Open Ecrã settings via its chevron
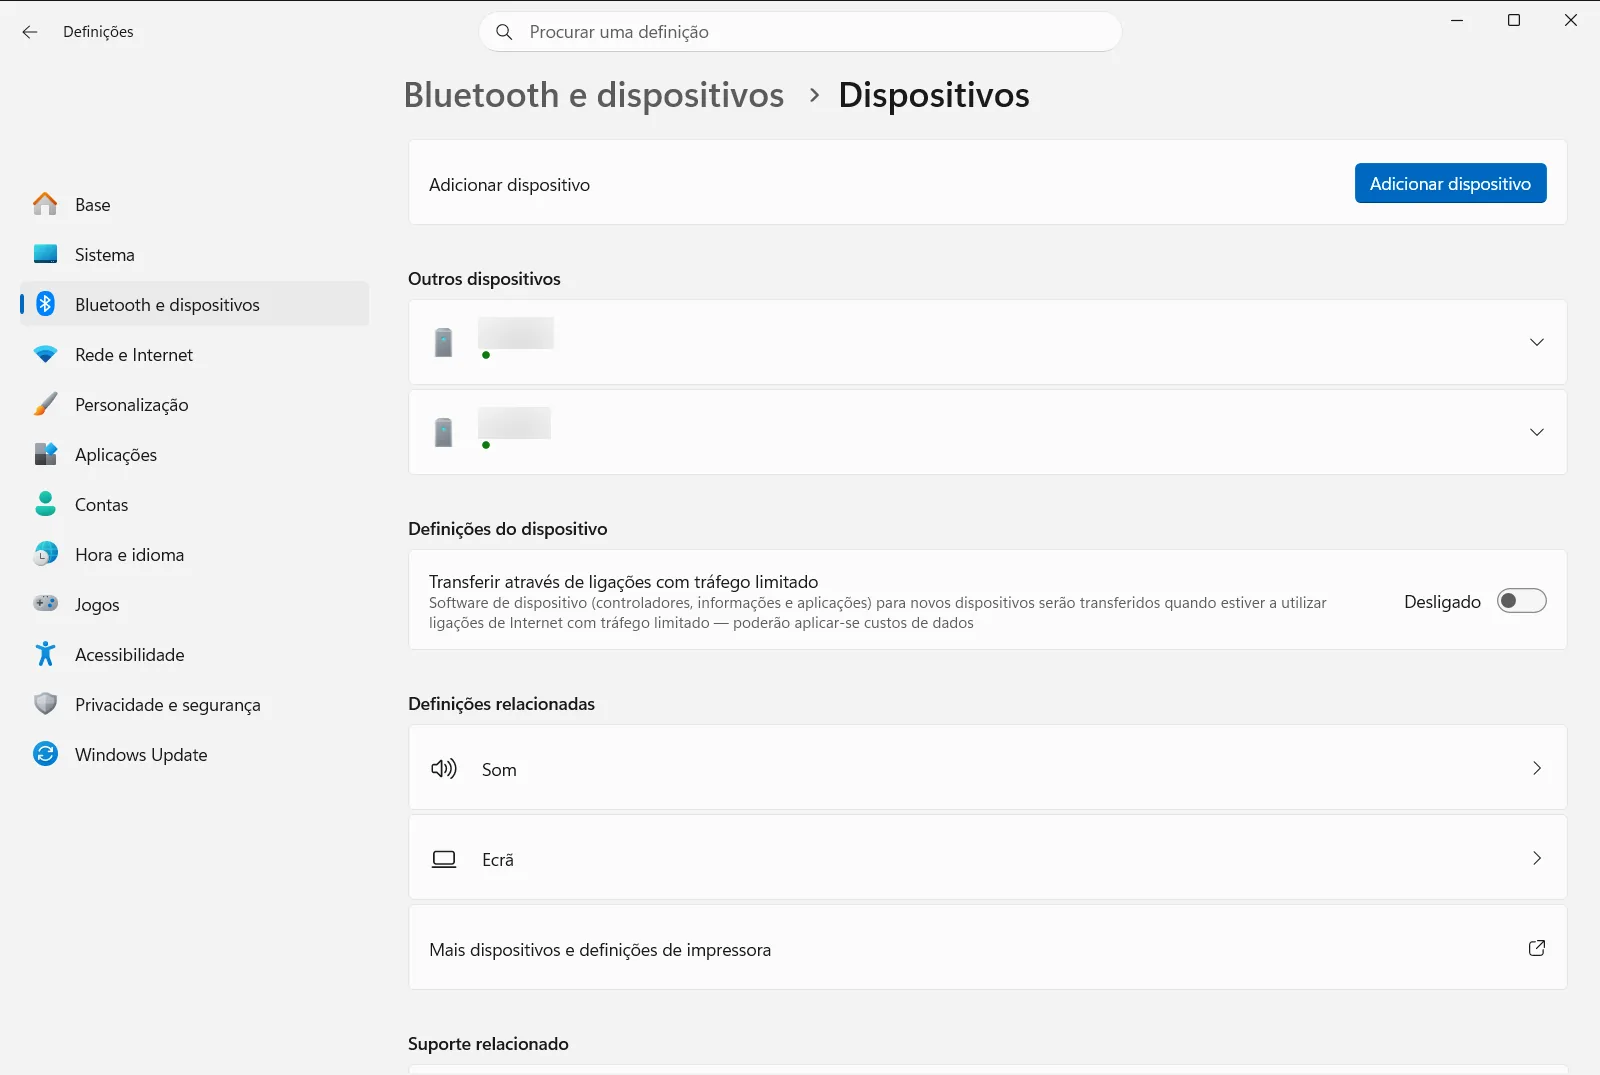This screenshot has height=1075, width=1600. click(x=1537, y=858)
